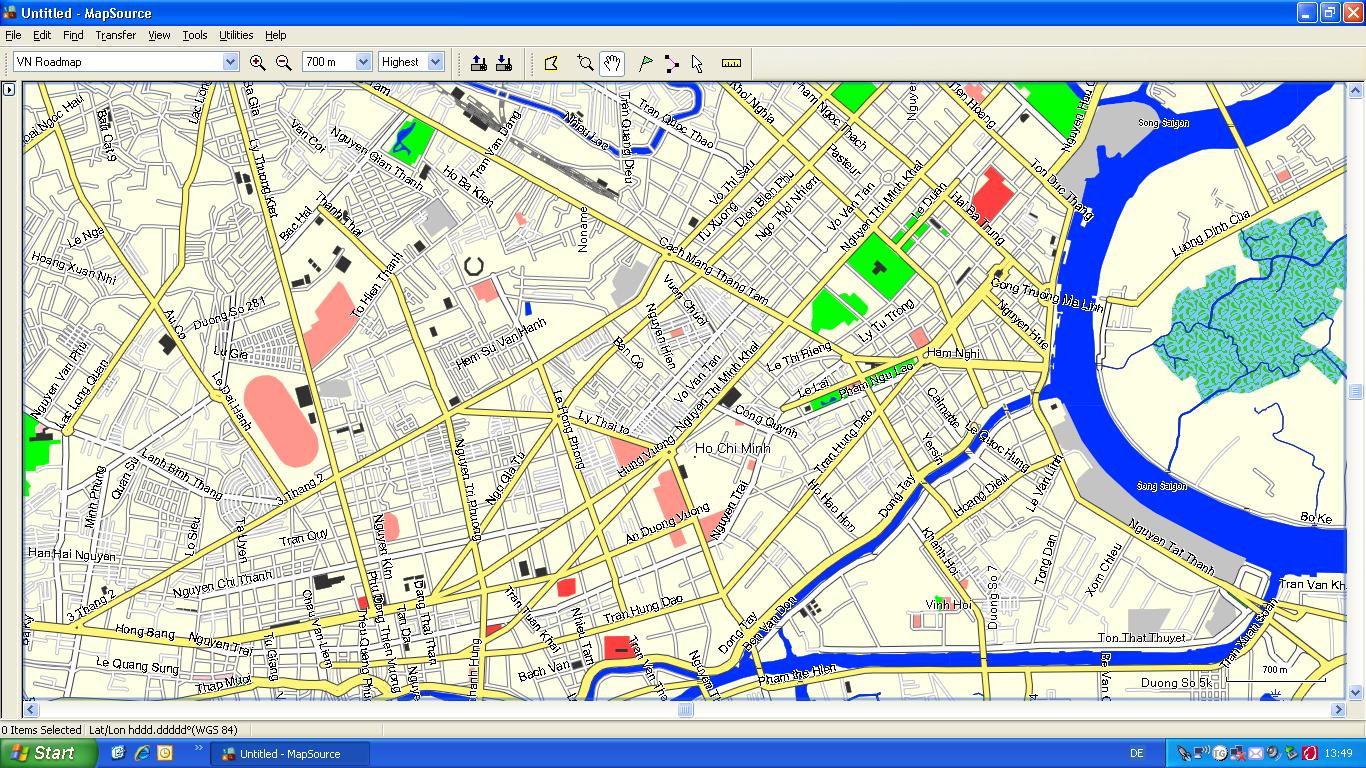Click the Ho Chi Minh city label
This screenshot has width=1366, height=768.
733,449
